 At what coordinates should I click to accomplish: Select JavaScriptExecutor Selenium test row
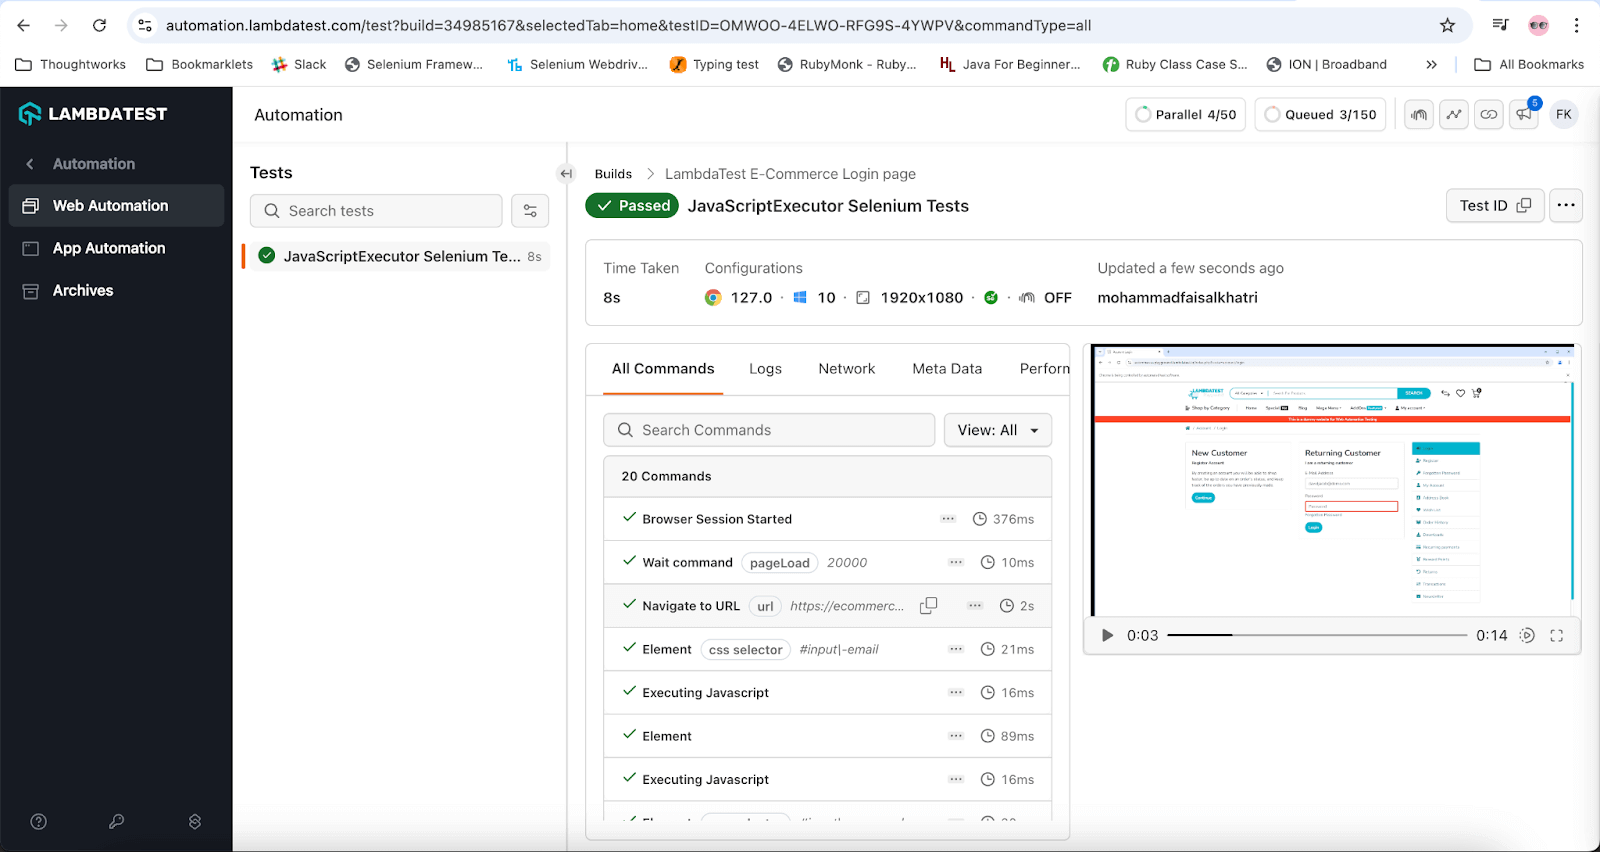pyautogui.click(x=397, y=256)
